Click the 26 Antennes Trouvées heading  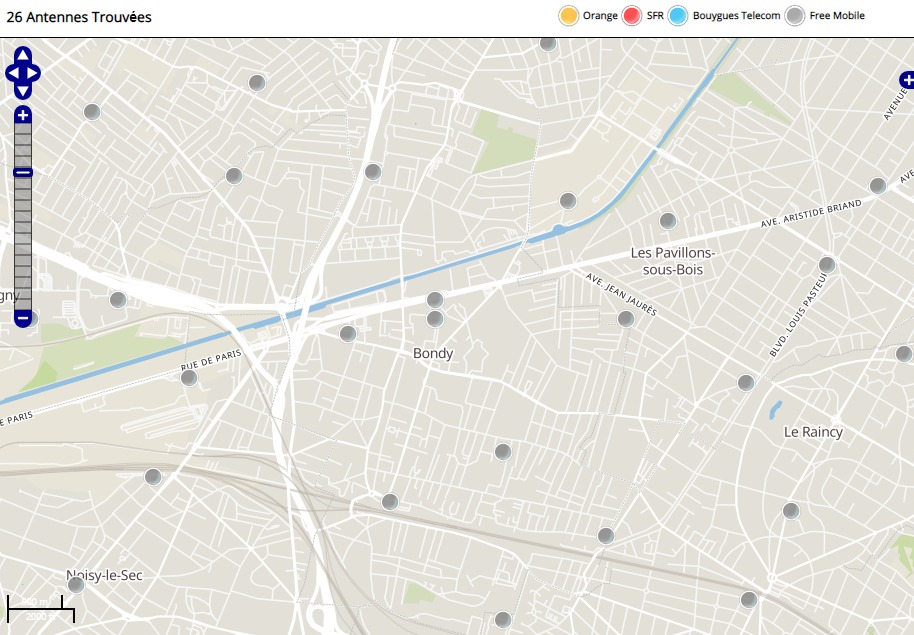(79, 17)
